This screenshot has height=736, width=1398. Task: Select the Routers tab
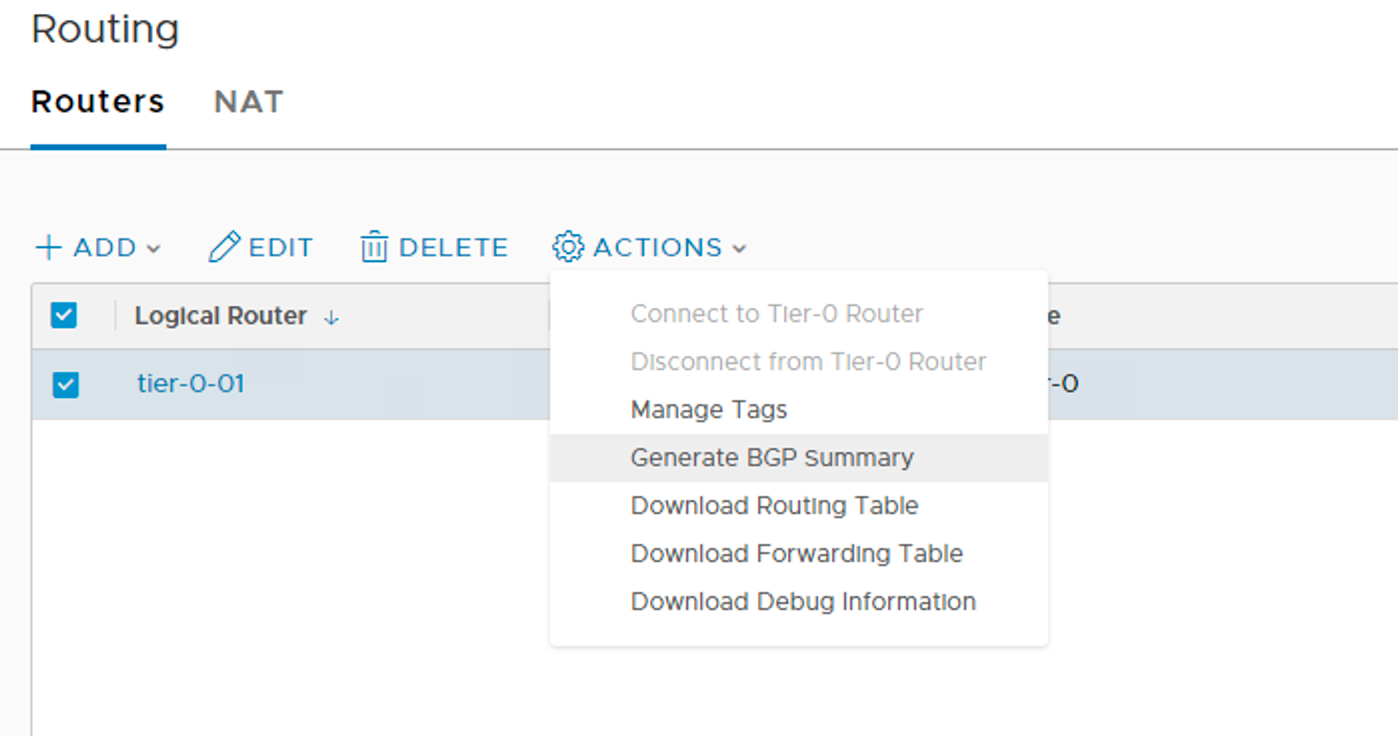click(98, 102)
